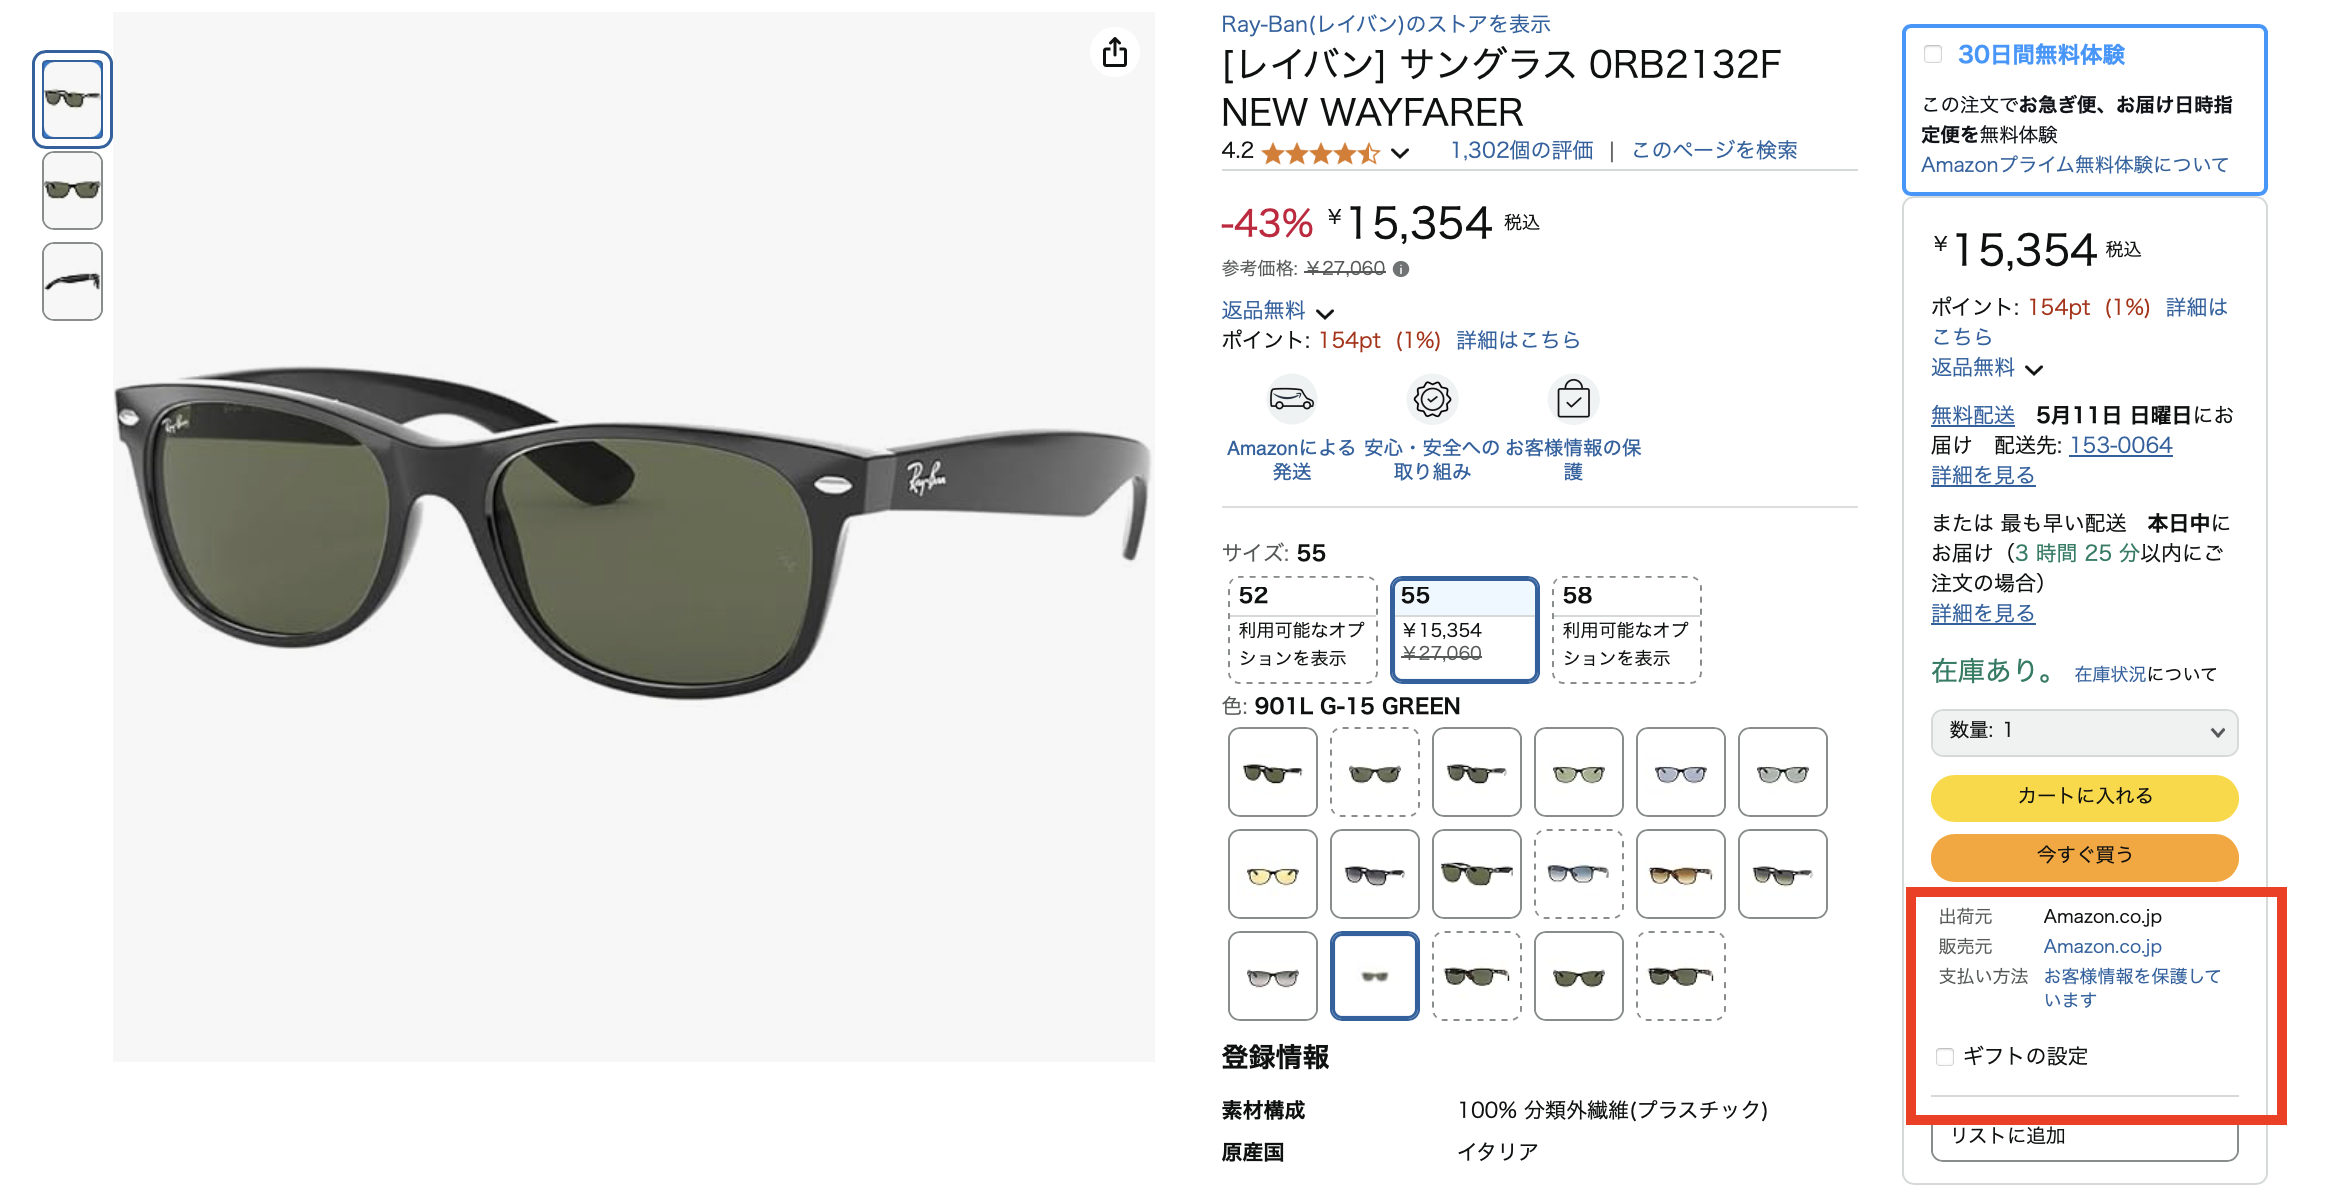The width and height of the screenshot is (2346, 1194).
Task: Click the share icon on product image
Action: coord(1115,52)
